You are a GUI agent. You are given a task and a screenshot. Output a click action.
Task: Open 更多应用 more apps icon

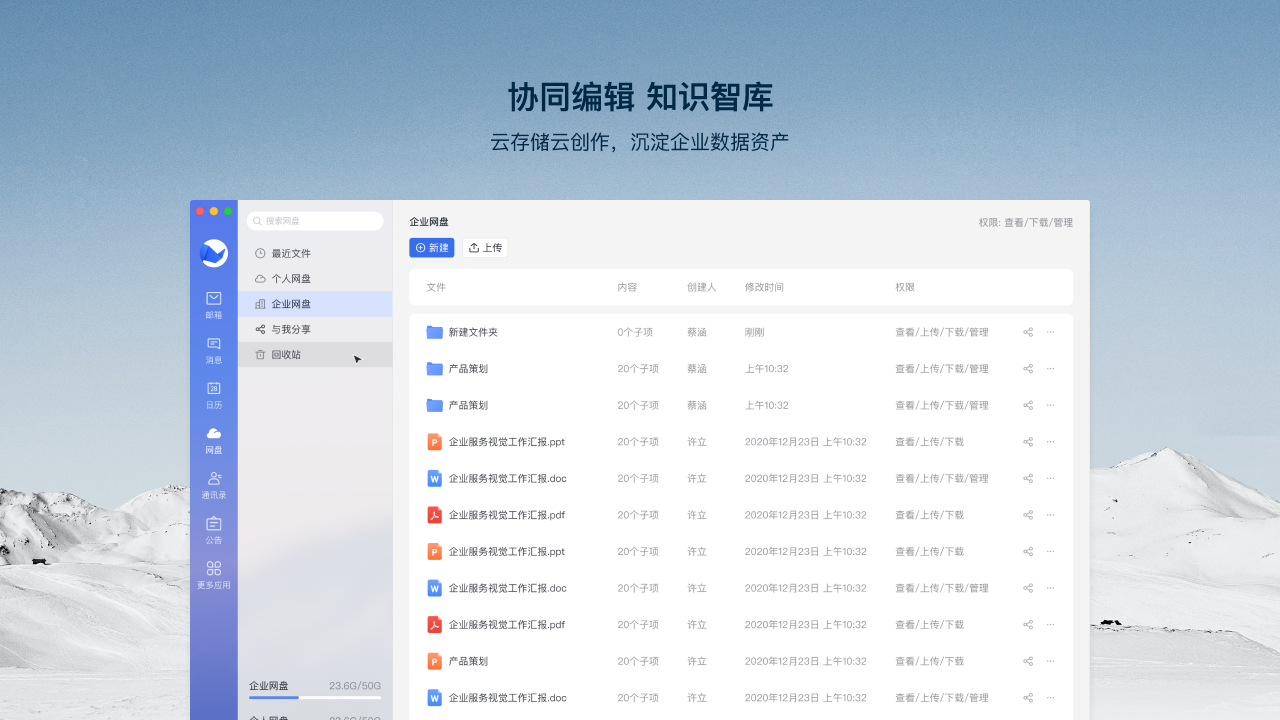214,569
